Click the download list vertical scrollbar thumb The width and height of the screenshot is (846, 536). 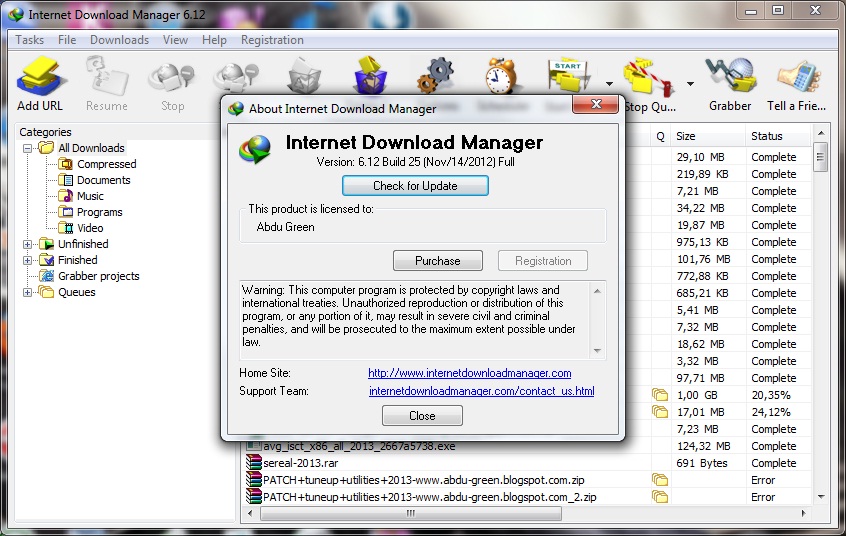820,157
